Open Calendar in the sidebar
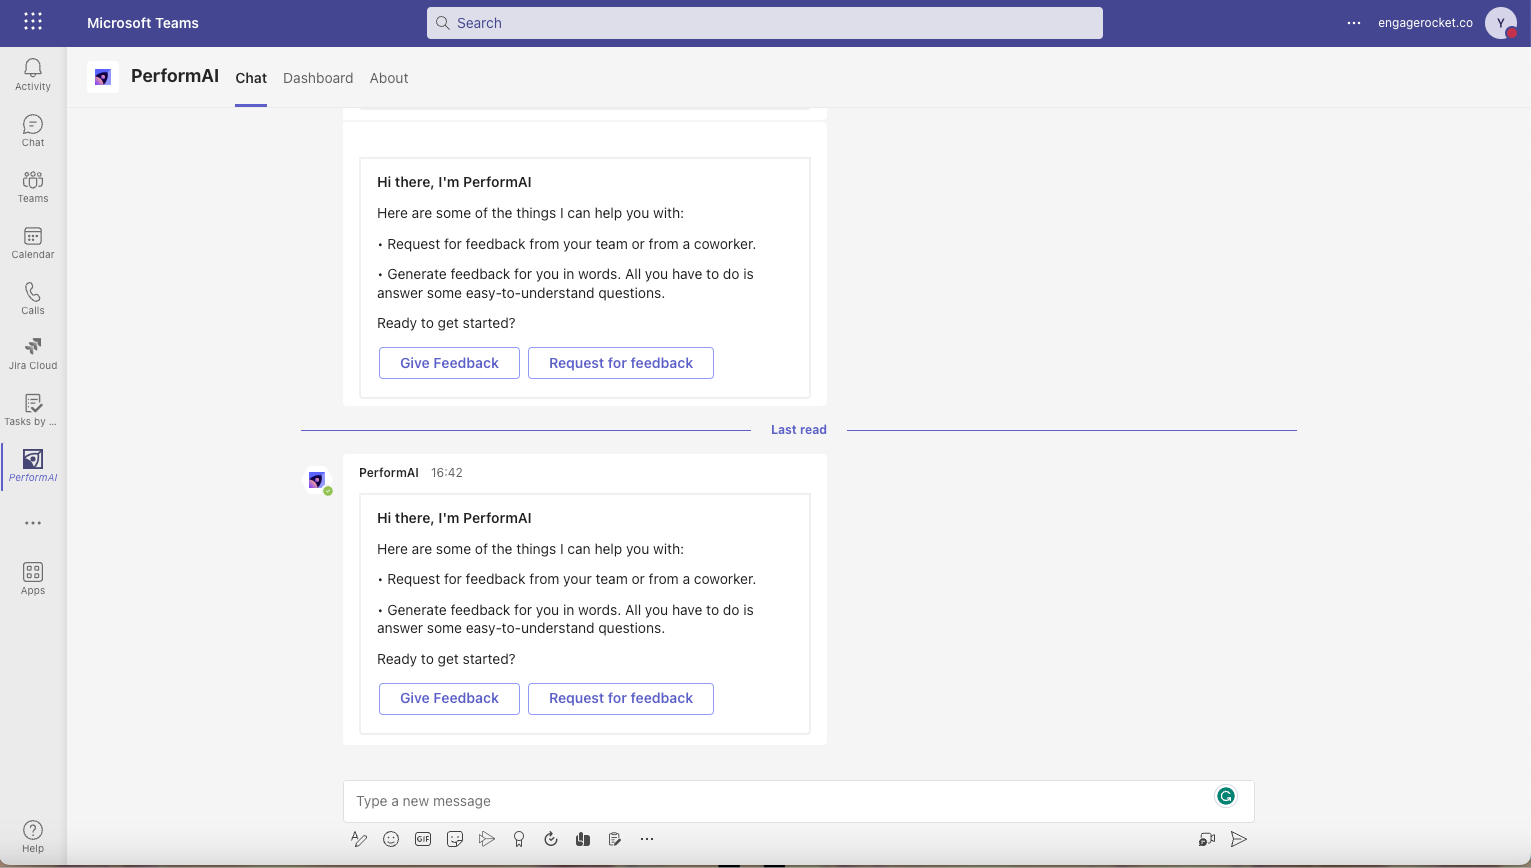Viewport: 1531px width, 868px height. tap(33, 242)
